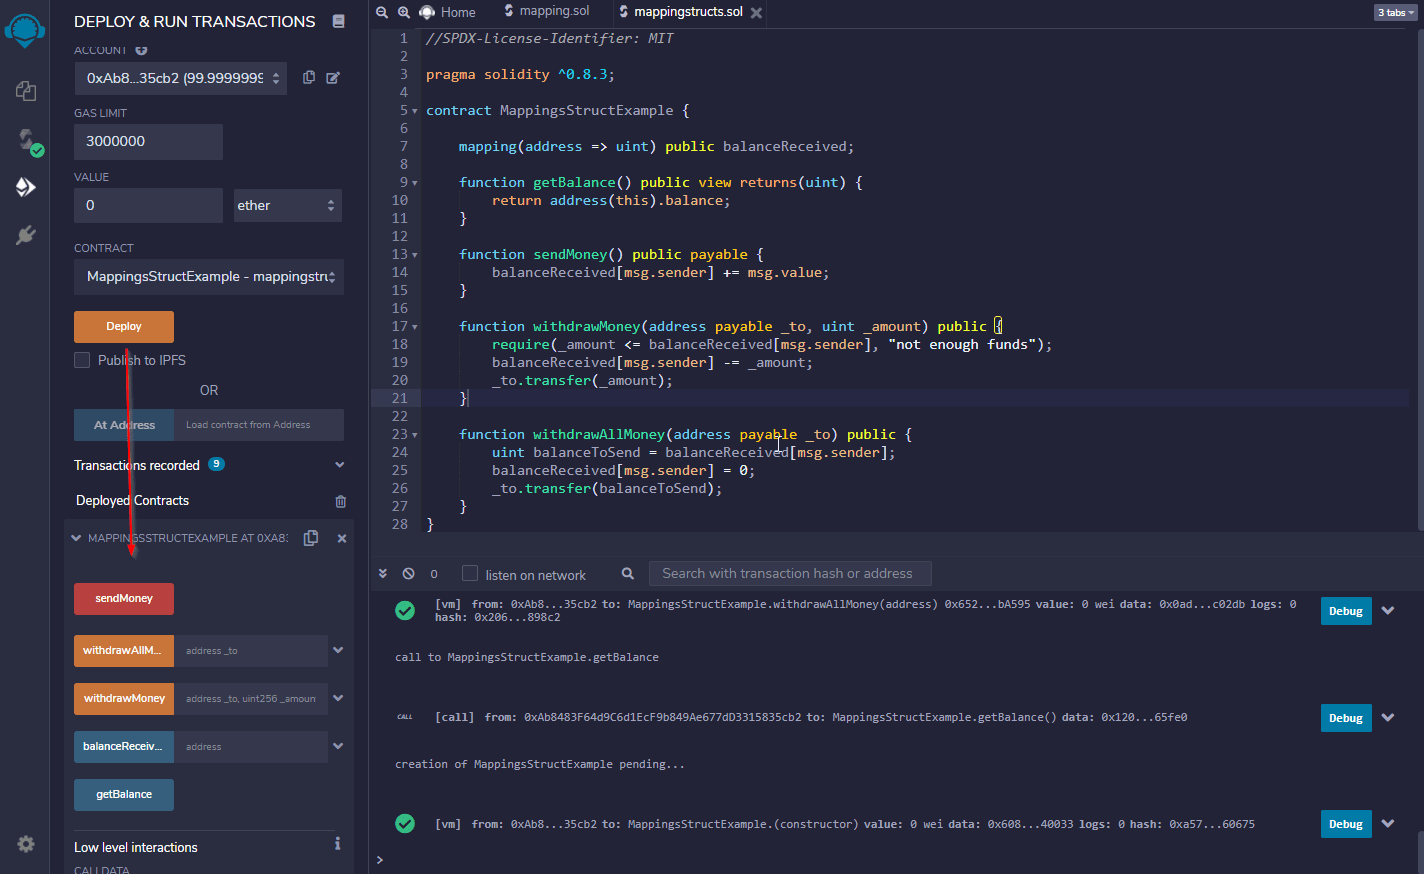The height and width of the screenshot is (874, 1424).
Task: Copy the selected account address
Action: point(309,77)
